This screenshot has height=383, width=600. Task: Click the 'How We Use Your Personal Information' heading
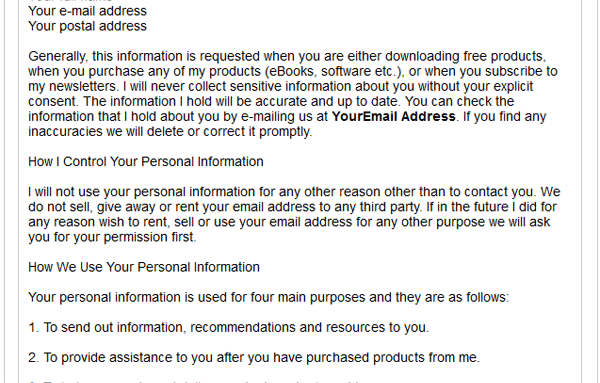point(144,267)
